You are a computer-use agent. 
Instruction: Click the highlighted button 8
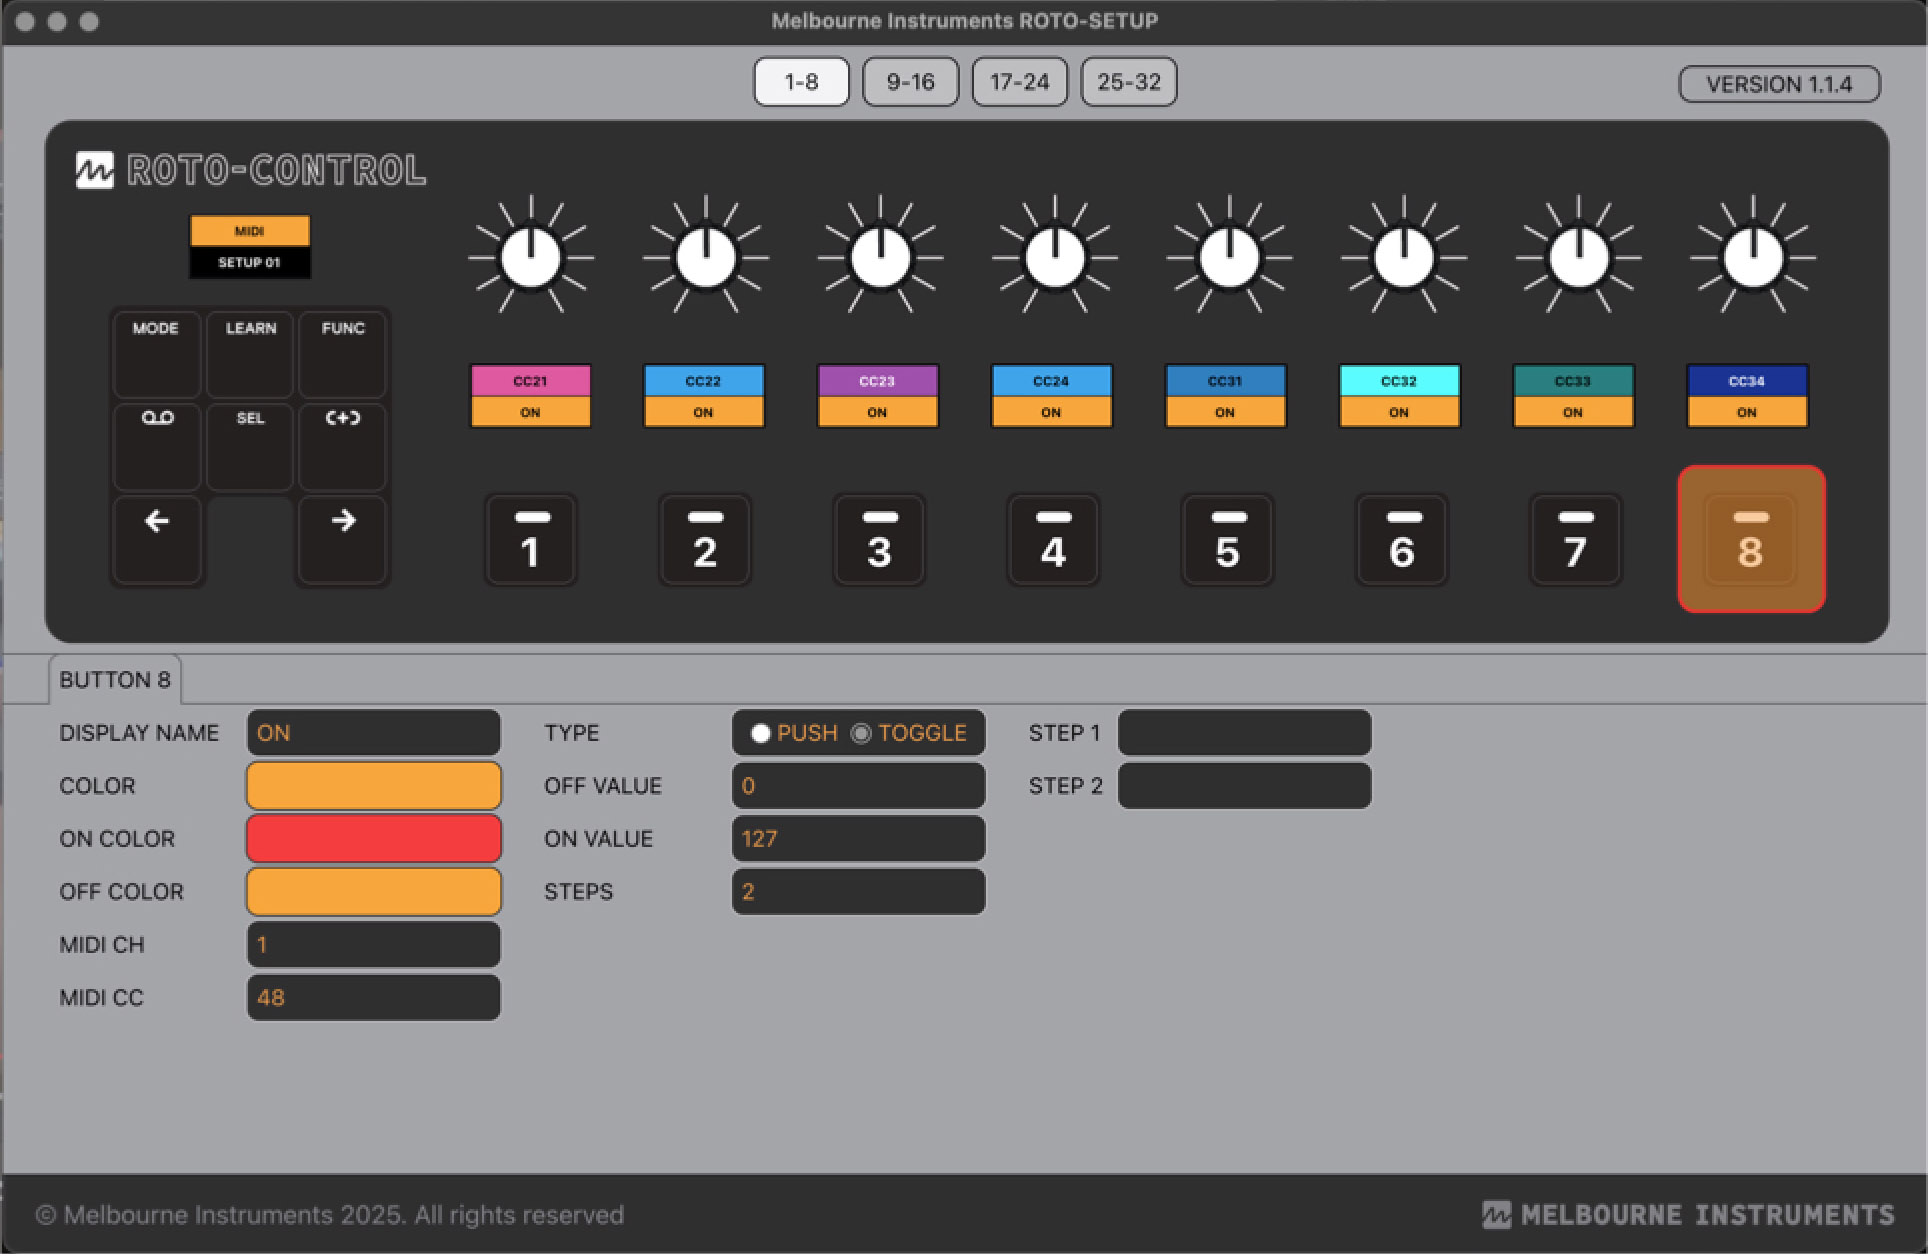[1751, 540]
